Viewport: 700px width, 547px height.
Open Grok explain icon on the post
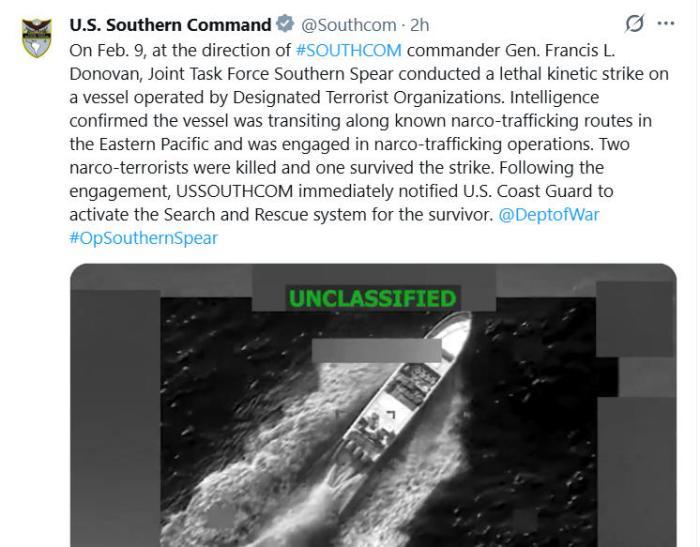click(x=634, y=24)
